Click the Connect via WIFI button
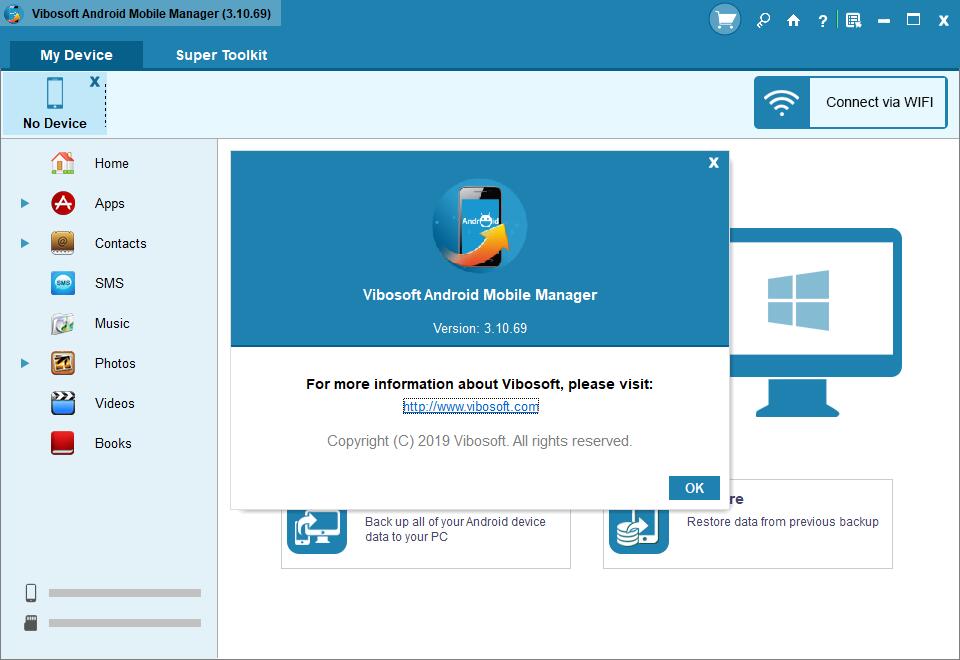960x660 pixels. [850, 102]
